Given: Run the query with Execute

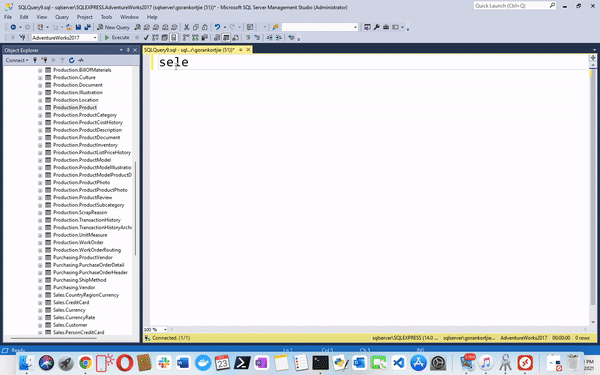Looking at the screenshot, I should tap(117, 38).
